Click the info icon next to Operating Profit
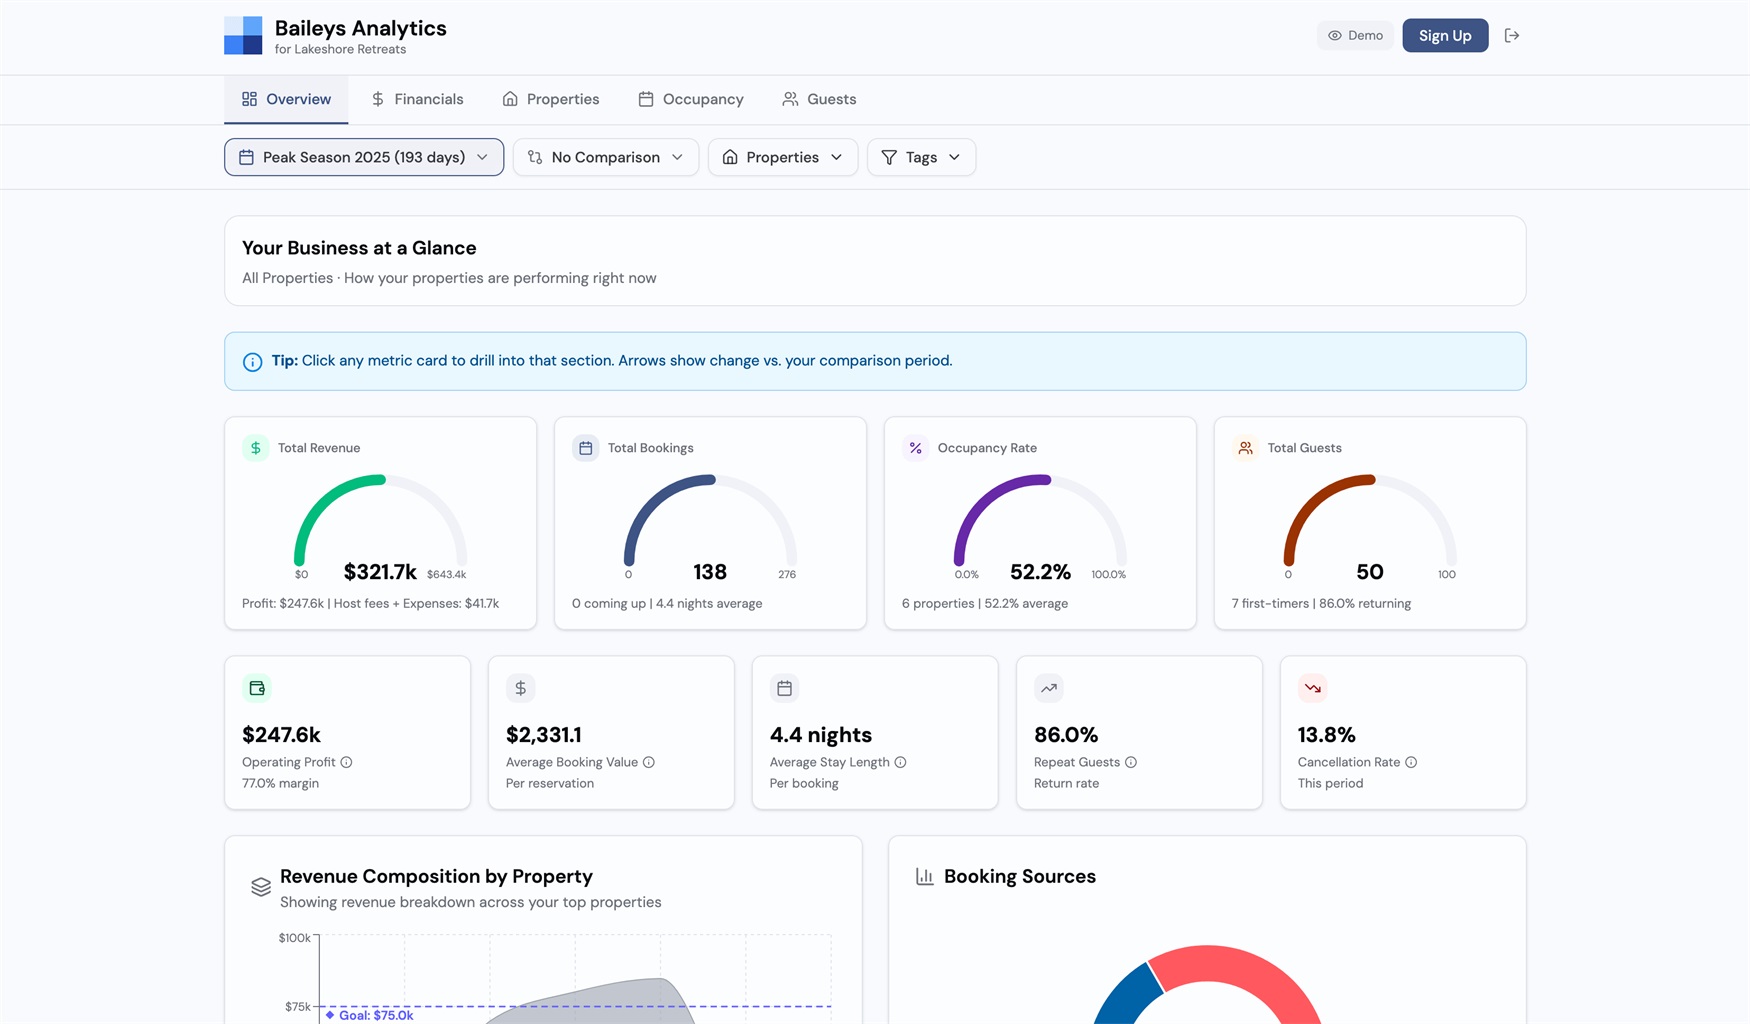Viewport: 1750px width, 1024px height. (x=346, y=762)
